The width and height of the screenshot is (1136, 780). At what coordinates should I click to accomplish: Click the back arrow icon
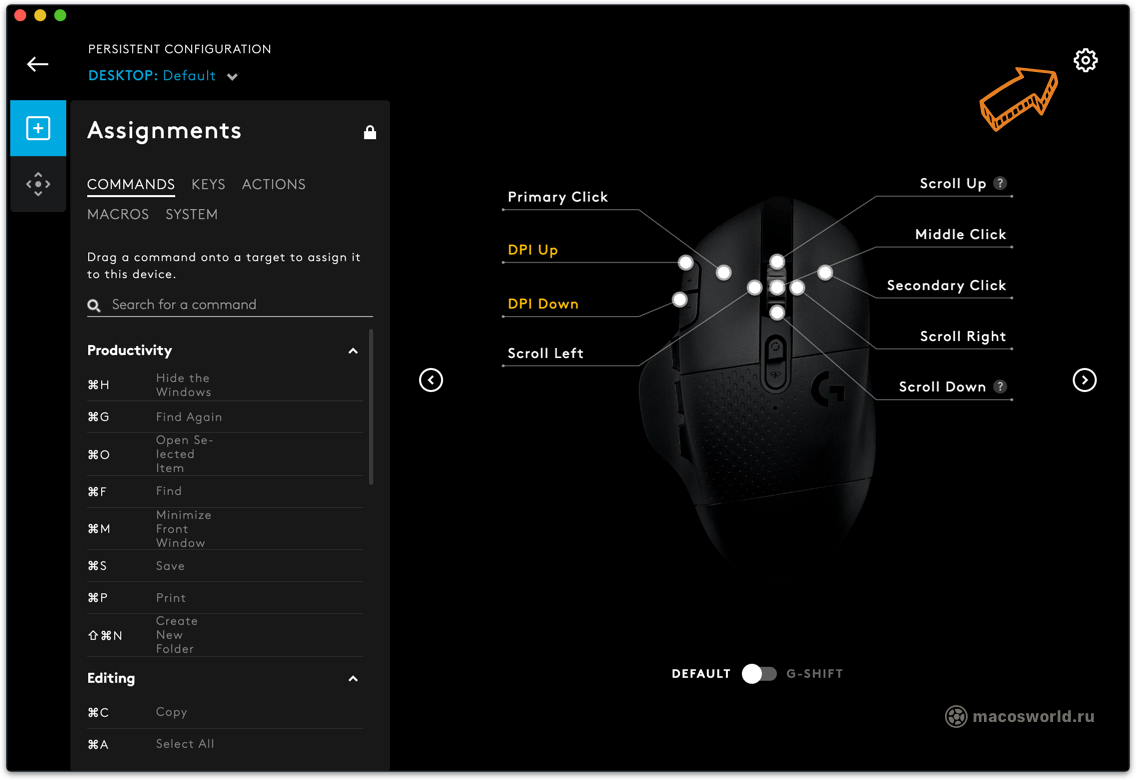38,64
